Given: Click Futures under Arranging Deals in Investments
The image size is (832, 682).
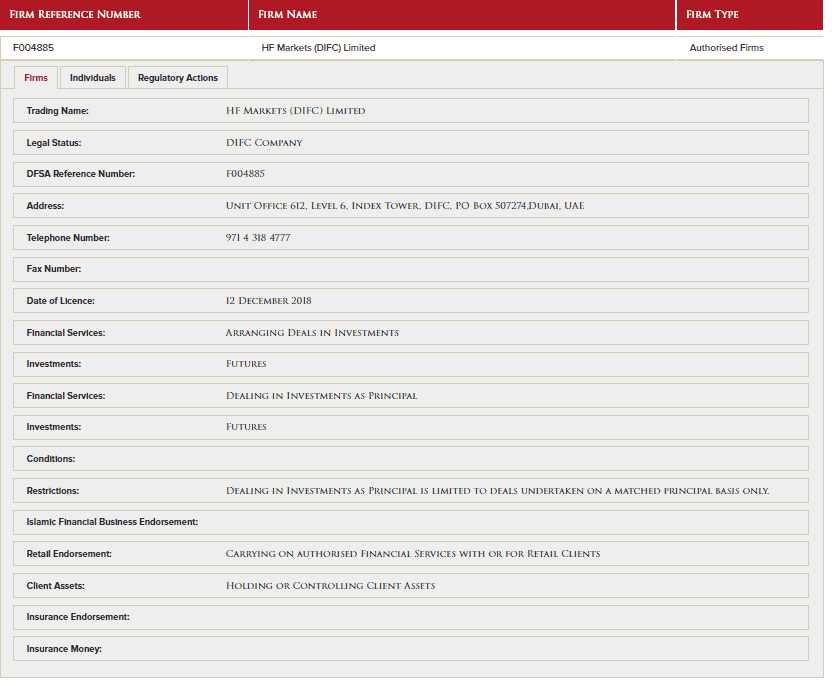Looking at the screenshot, I should click(x=246, y=364).
